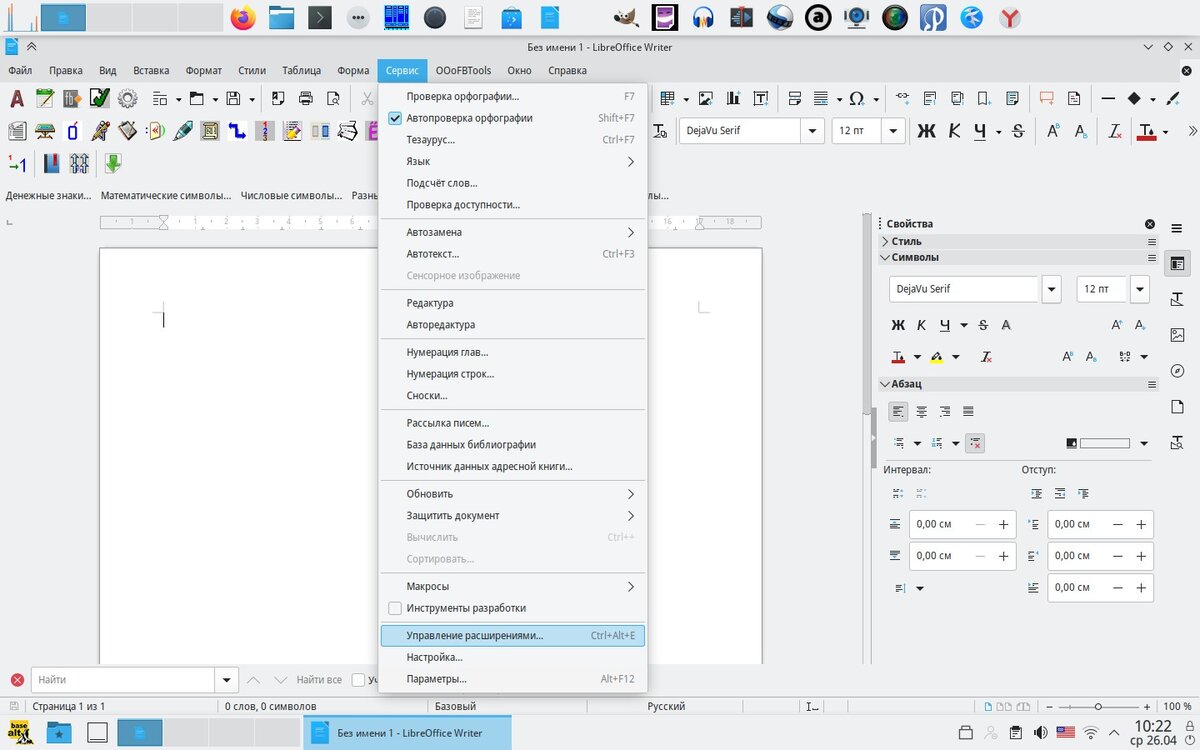Click LibreOffice Writer taskbar button
Image resolution: width=1200 pixels, height=750 pixels.
point(407,733)
